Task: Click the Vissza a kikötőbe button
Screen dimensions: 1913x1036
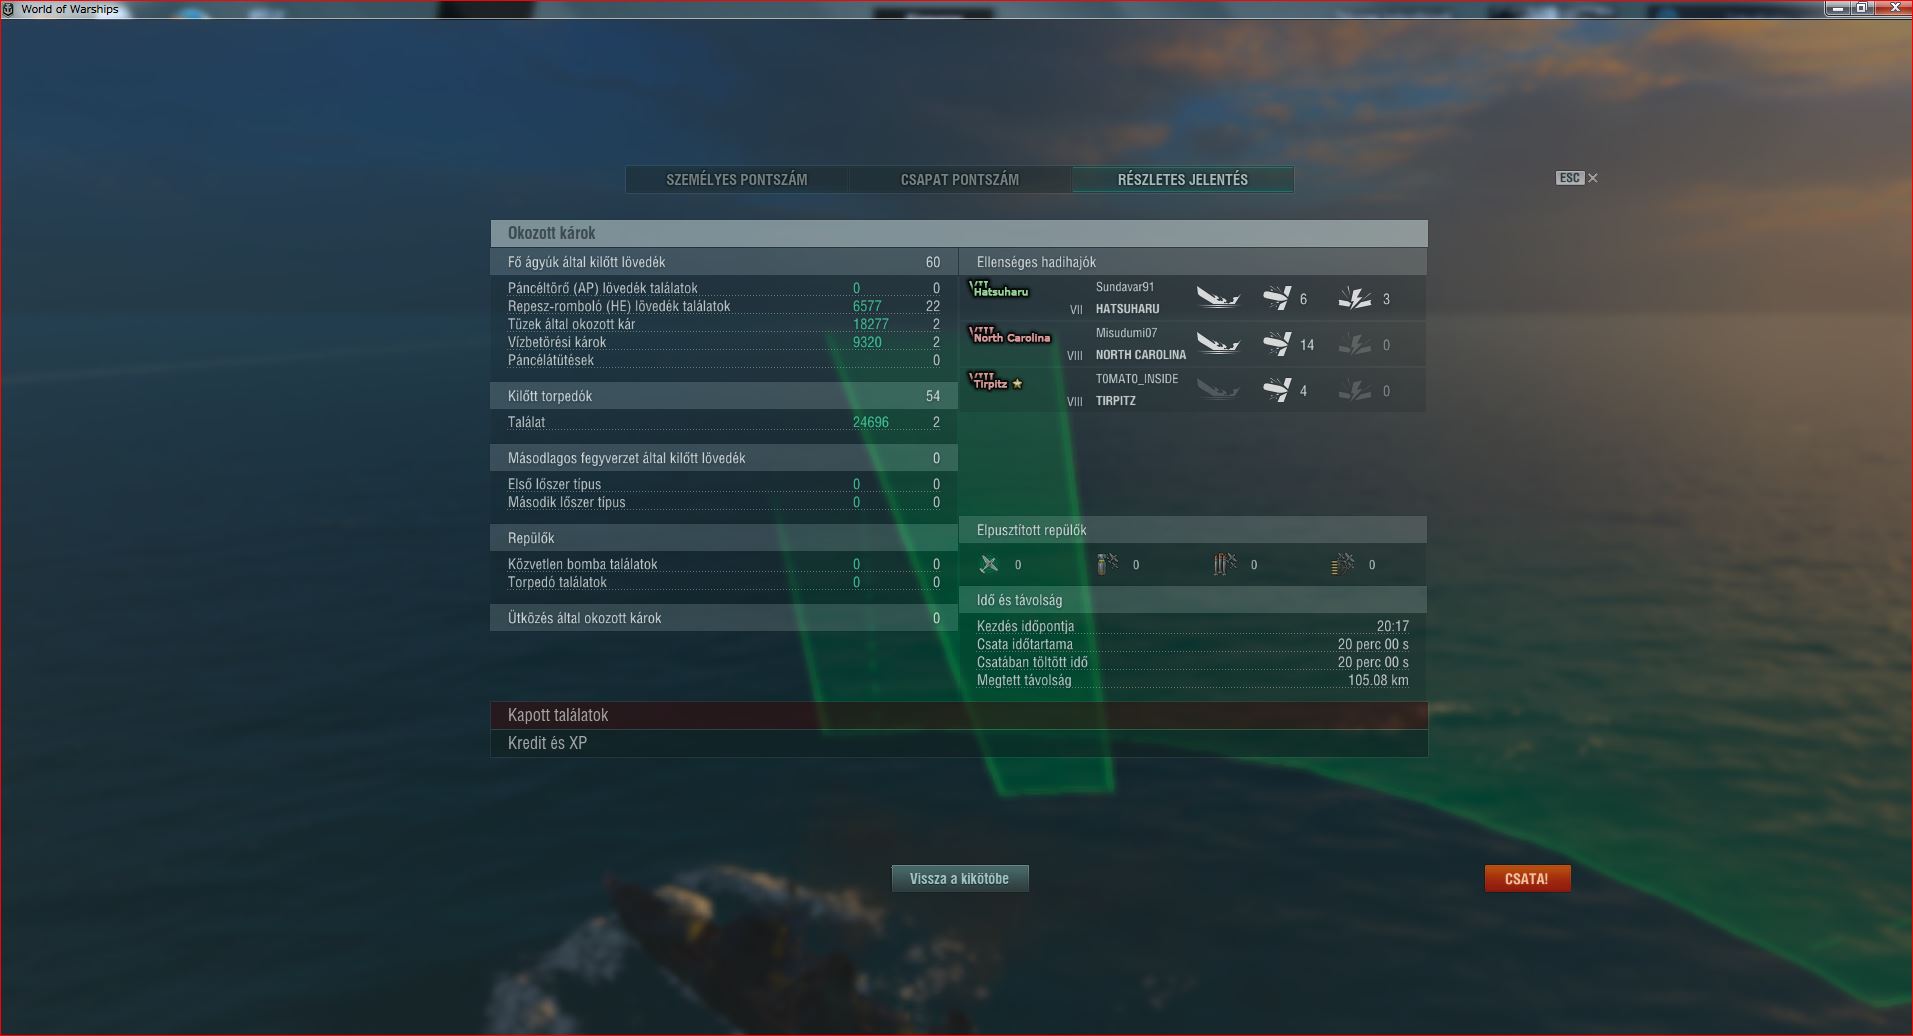Action: pyautogui.click(x=960, y=878)
